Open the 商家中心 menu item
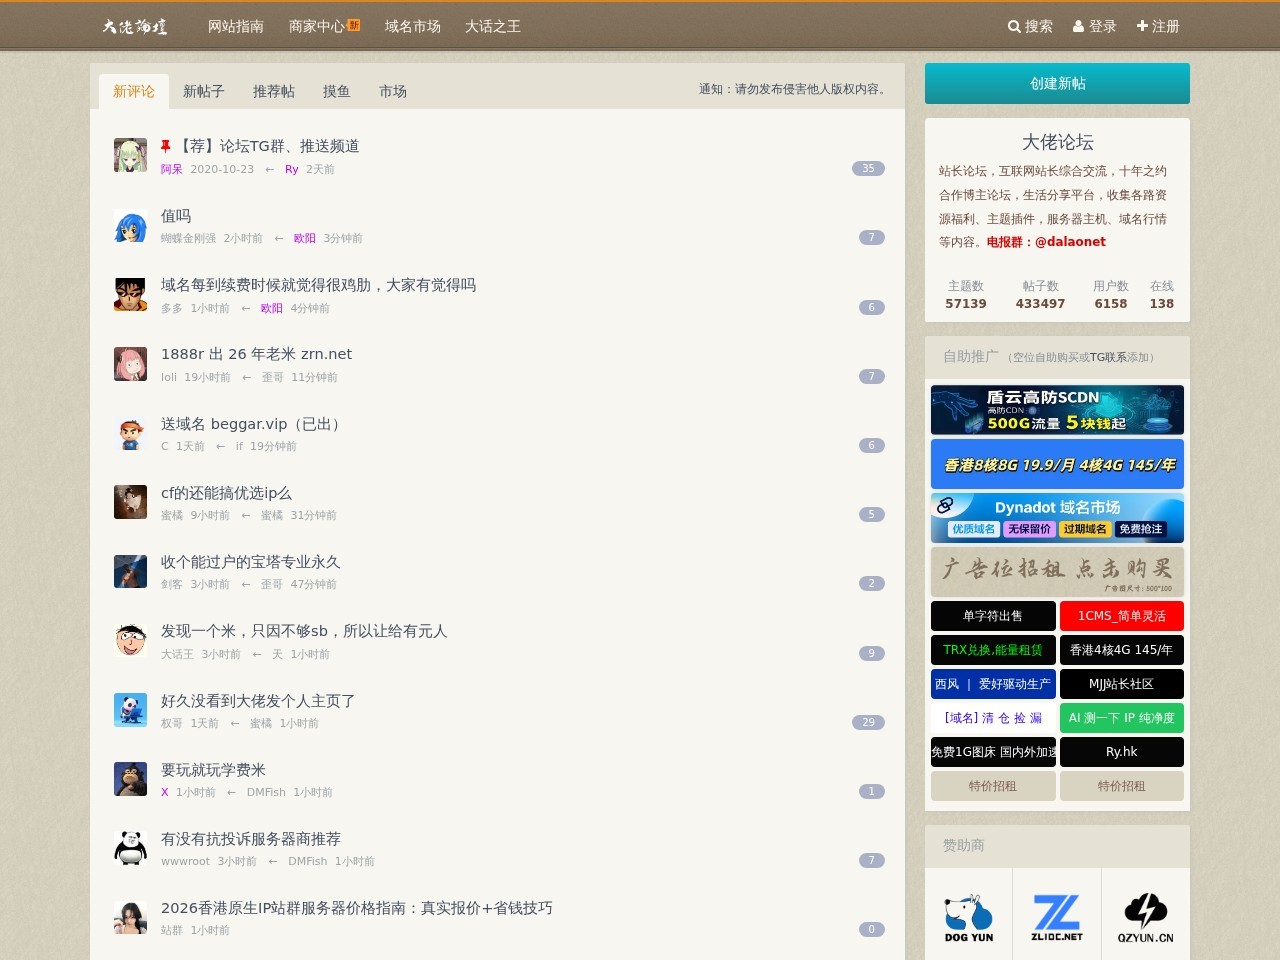The width and height of the screenshot is (1280, 960). pyautogui.click(x=317, y=27)
